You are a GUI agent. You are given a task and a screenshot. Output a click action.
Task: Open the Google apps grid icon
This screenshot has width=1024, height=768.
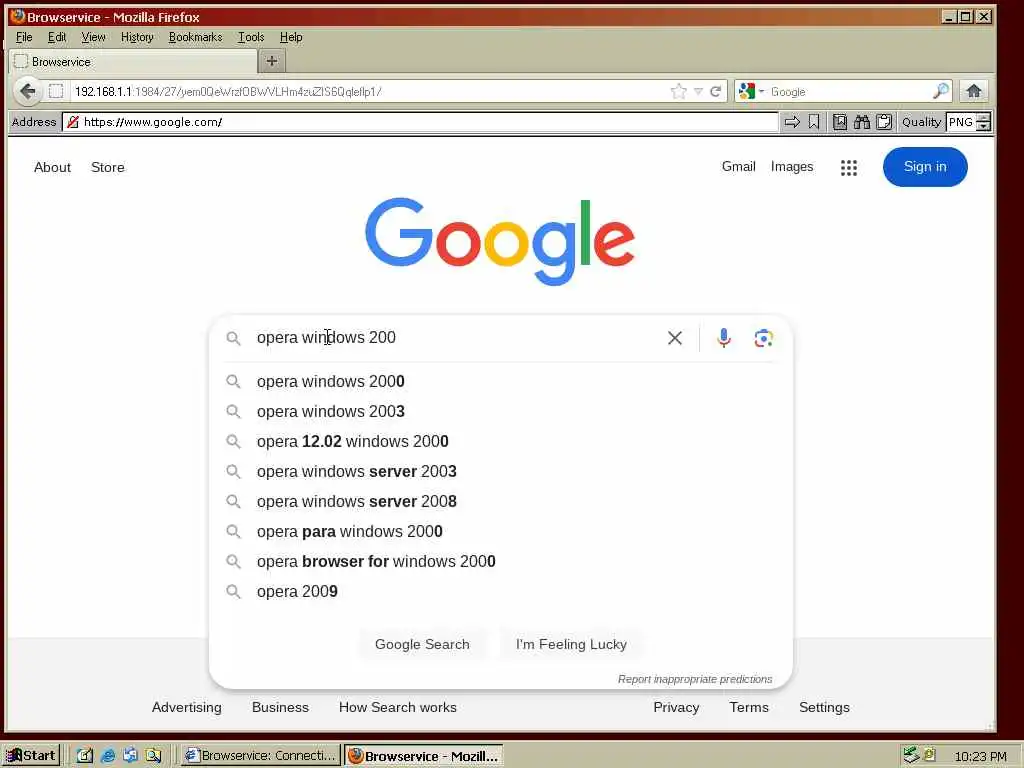click(x=848, y=168)
